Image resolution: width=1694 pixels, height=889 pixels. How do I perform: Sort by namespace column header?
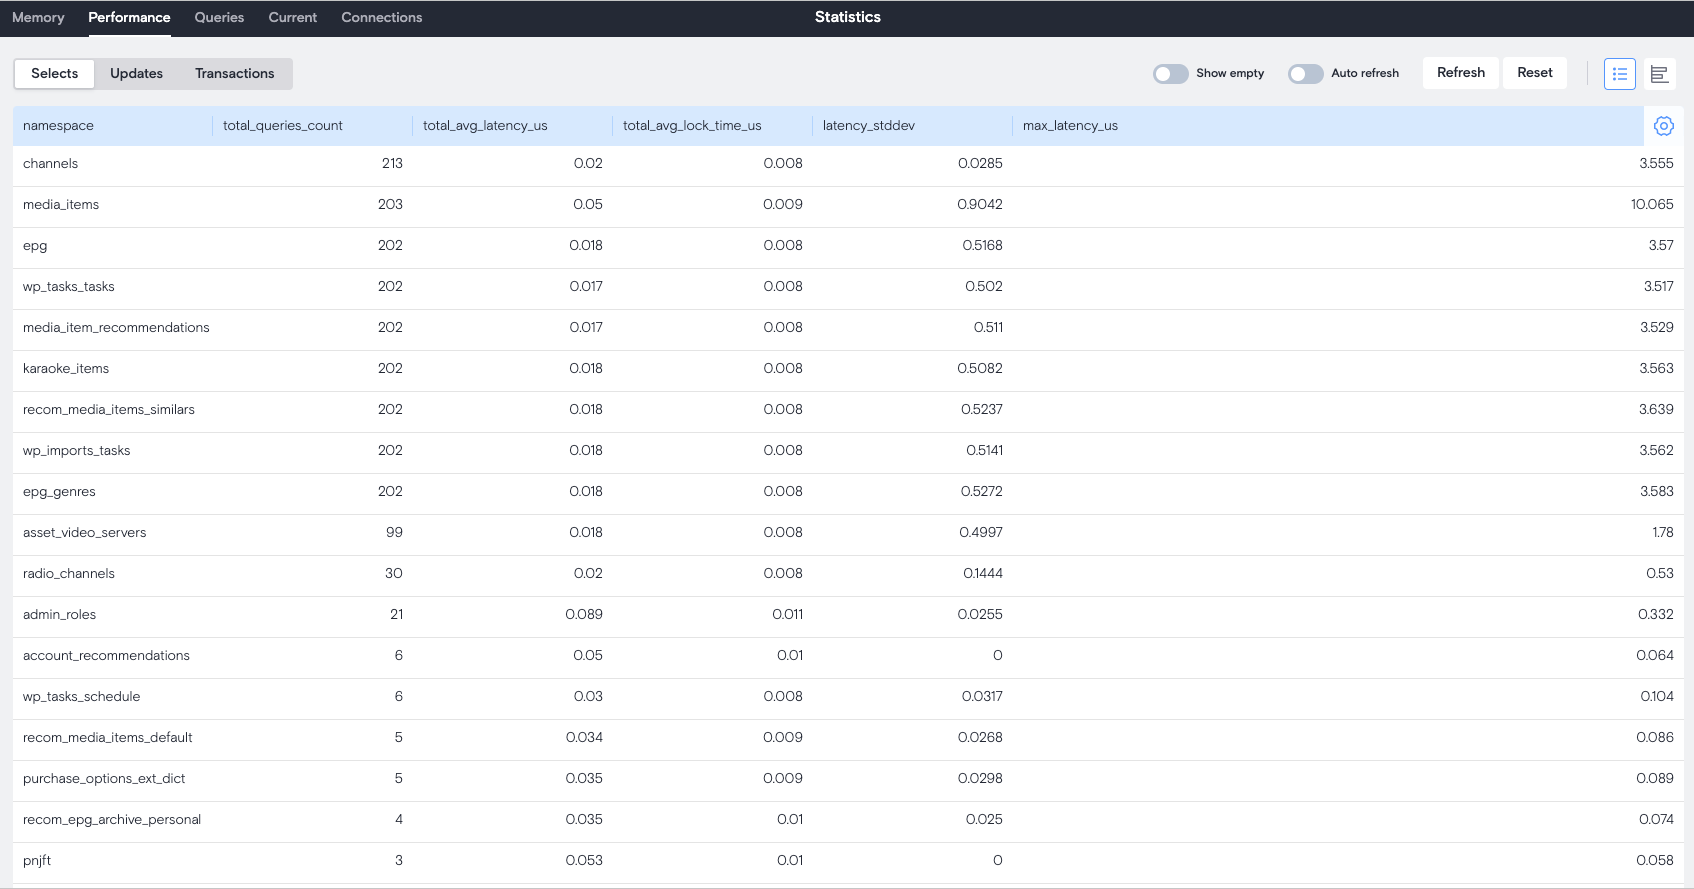click(x=58, y=126)
